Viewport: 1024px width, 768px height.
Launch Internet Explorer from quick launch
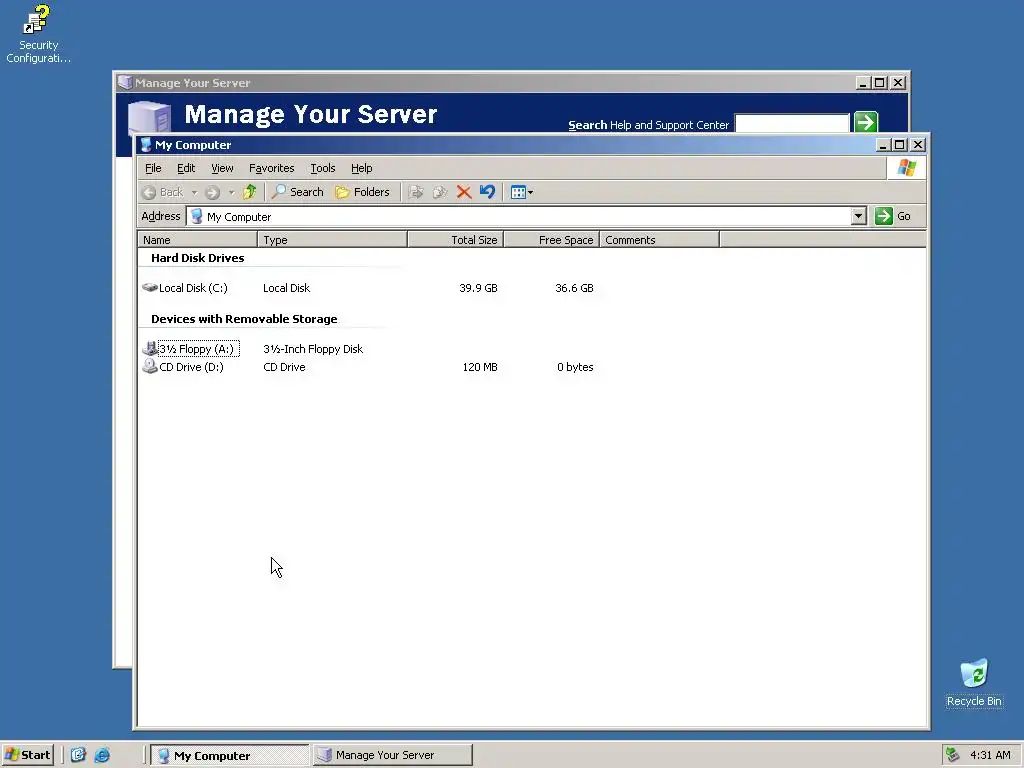103,755
